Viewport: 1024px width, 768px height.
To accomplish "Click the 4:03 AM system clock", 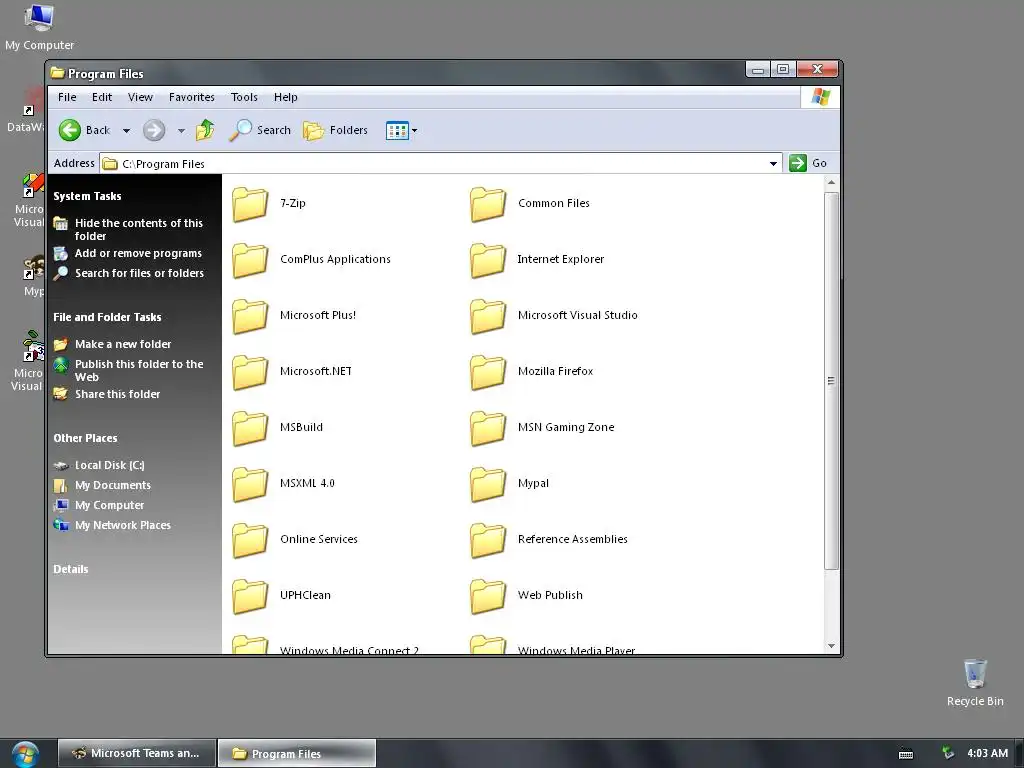I will [x=987, y=753].
